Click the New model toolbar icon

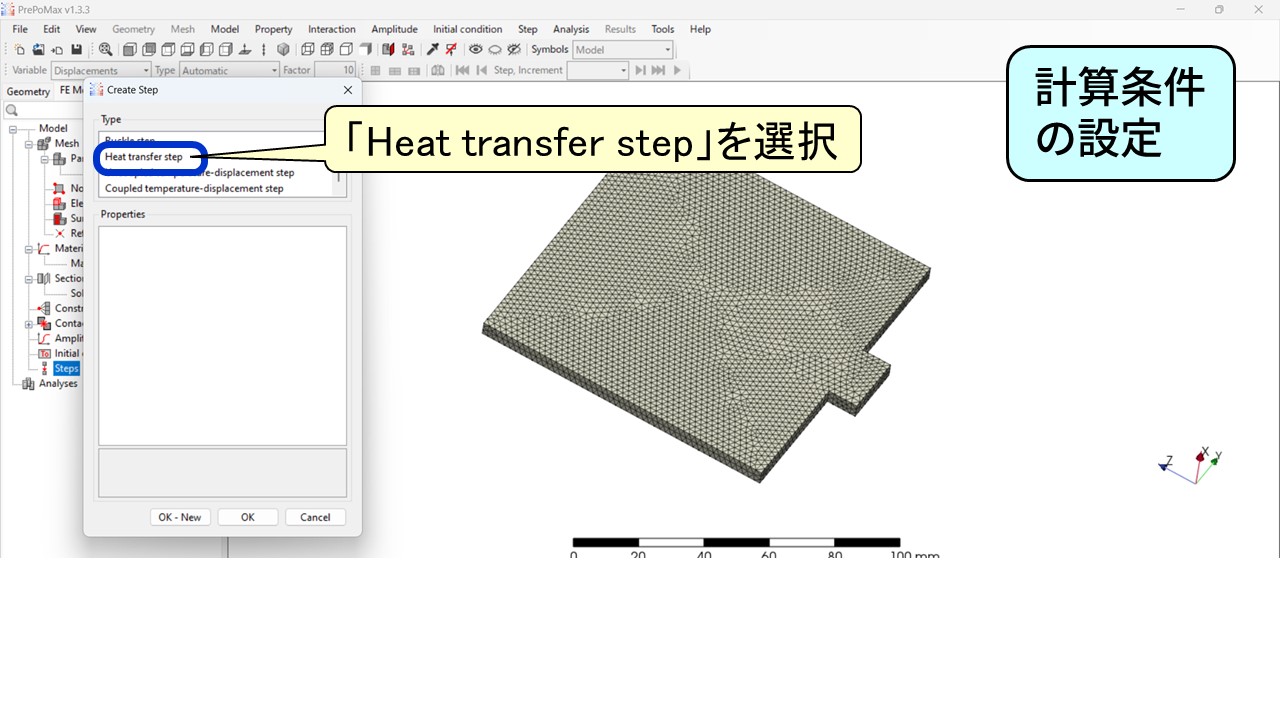click(x=19, y=49)
